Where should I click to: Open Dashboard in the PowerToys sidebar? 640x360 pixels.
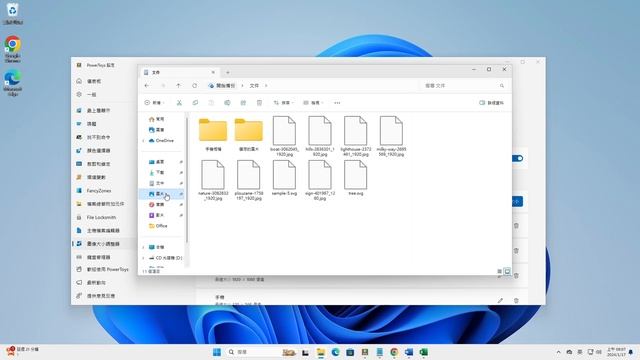[x=88, y=81]
